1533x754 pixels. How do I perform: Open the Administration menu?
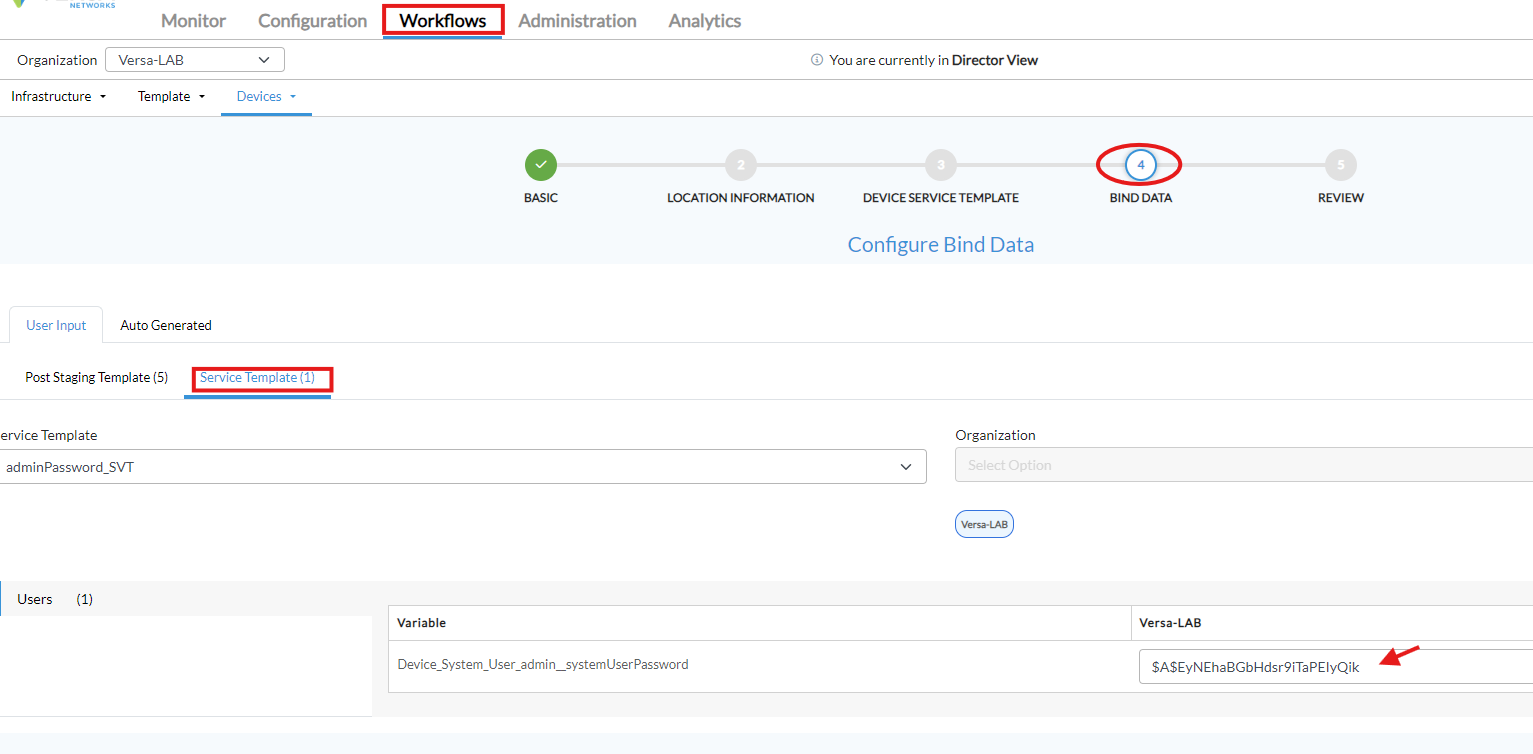point(577,21)
